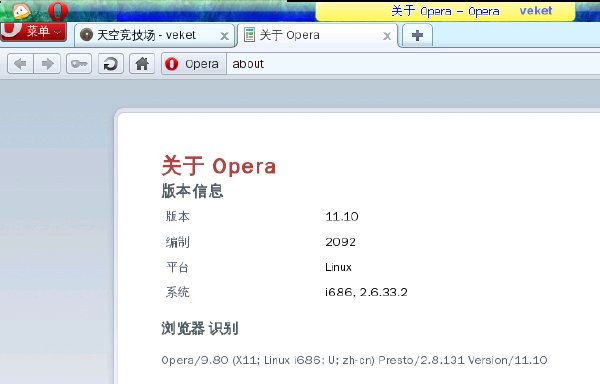Close the 天空竞技场 - veket tab

[x=225, y=36]
